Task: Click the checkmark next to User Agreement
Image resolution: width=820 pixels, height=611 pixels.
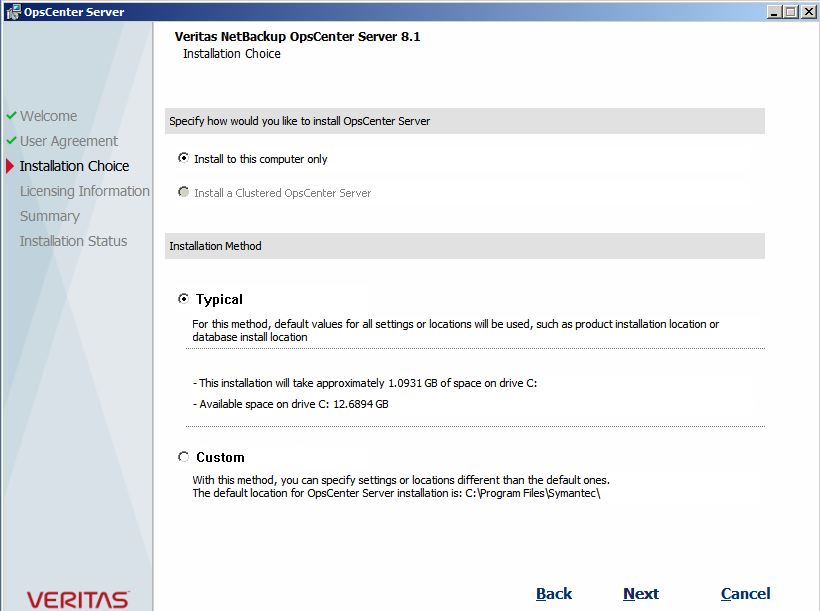Action: tap(10, 141)
